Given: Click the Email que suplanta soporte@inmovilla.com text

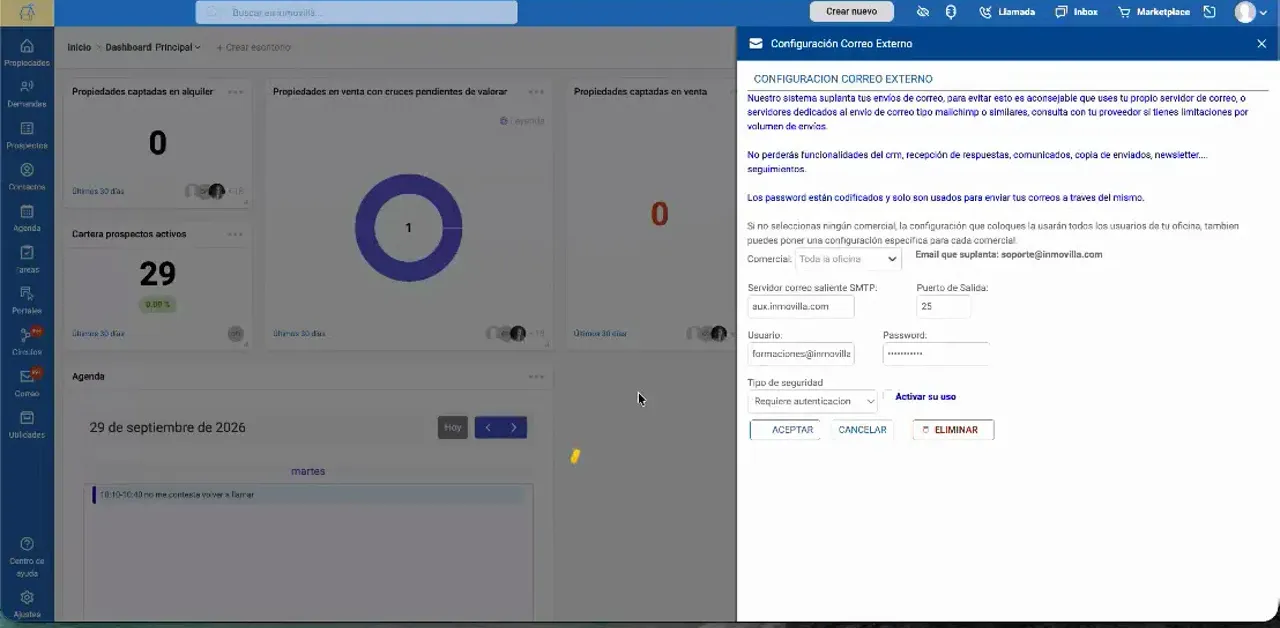Looking at the screenshot, I should tap(1008, 255).
